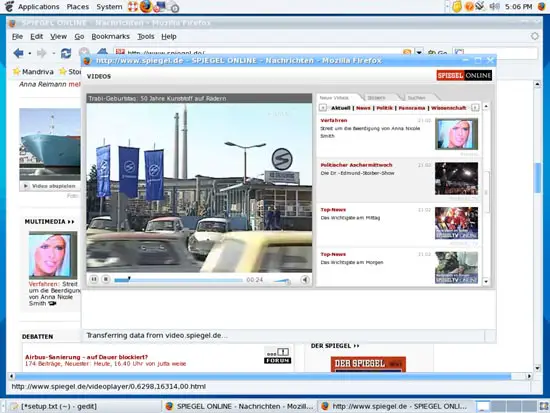
Task: Select the News video category
Action: pos(363,108)
